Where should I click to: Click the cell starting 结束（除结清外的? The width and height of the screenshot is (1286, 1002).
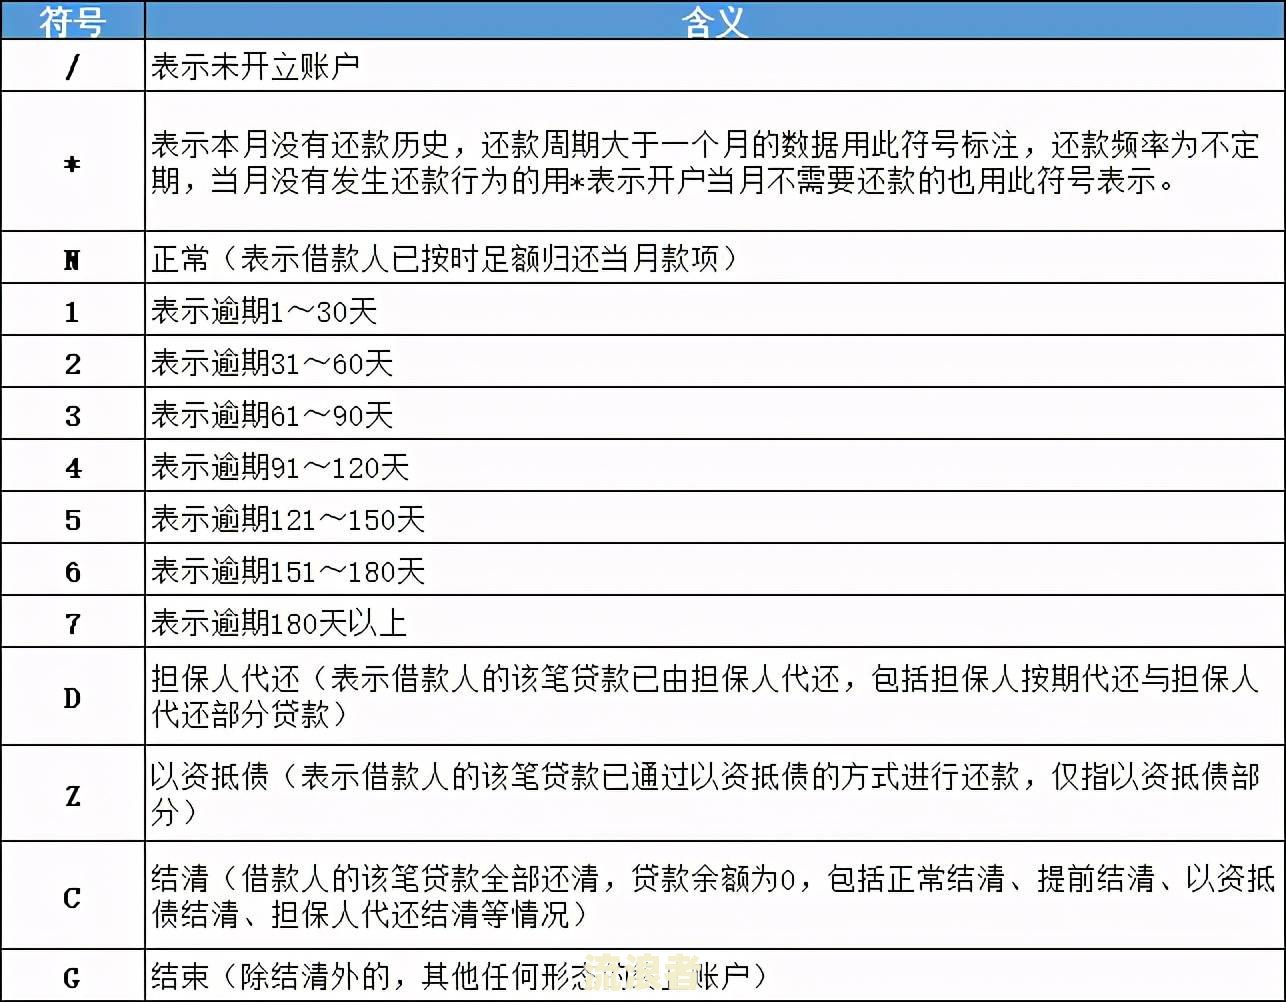715,975
